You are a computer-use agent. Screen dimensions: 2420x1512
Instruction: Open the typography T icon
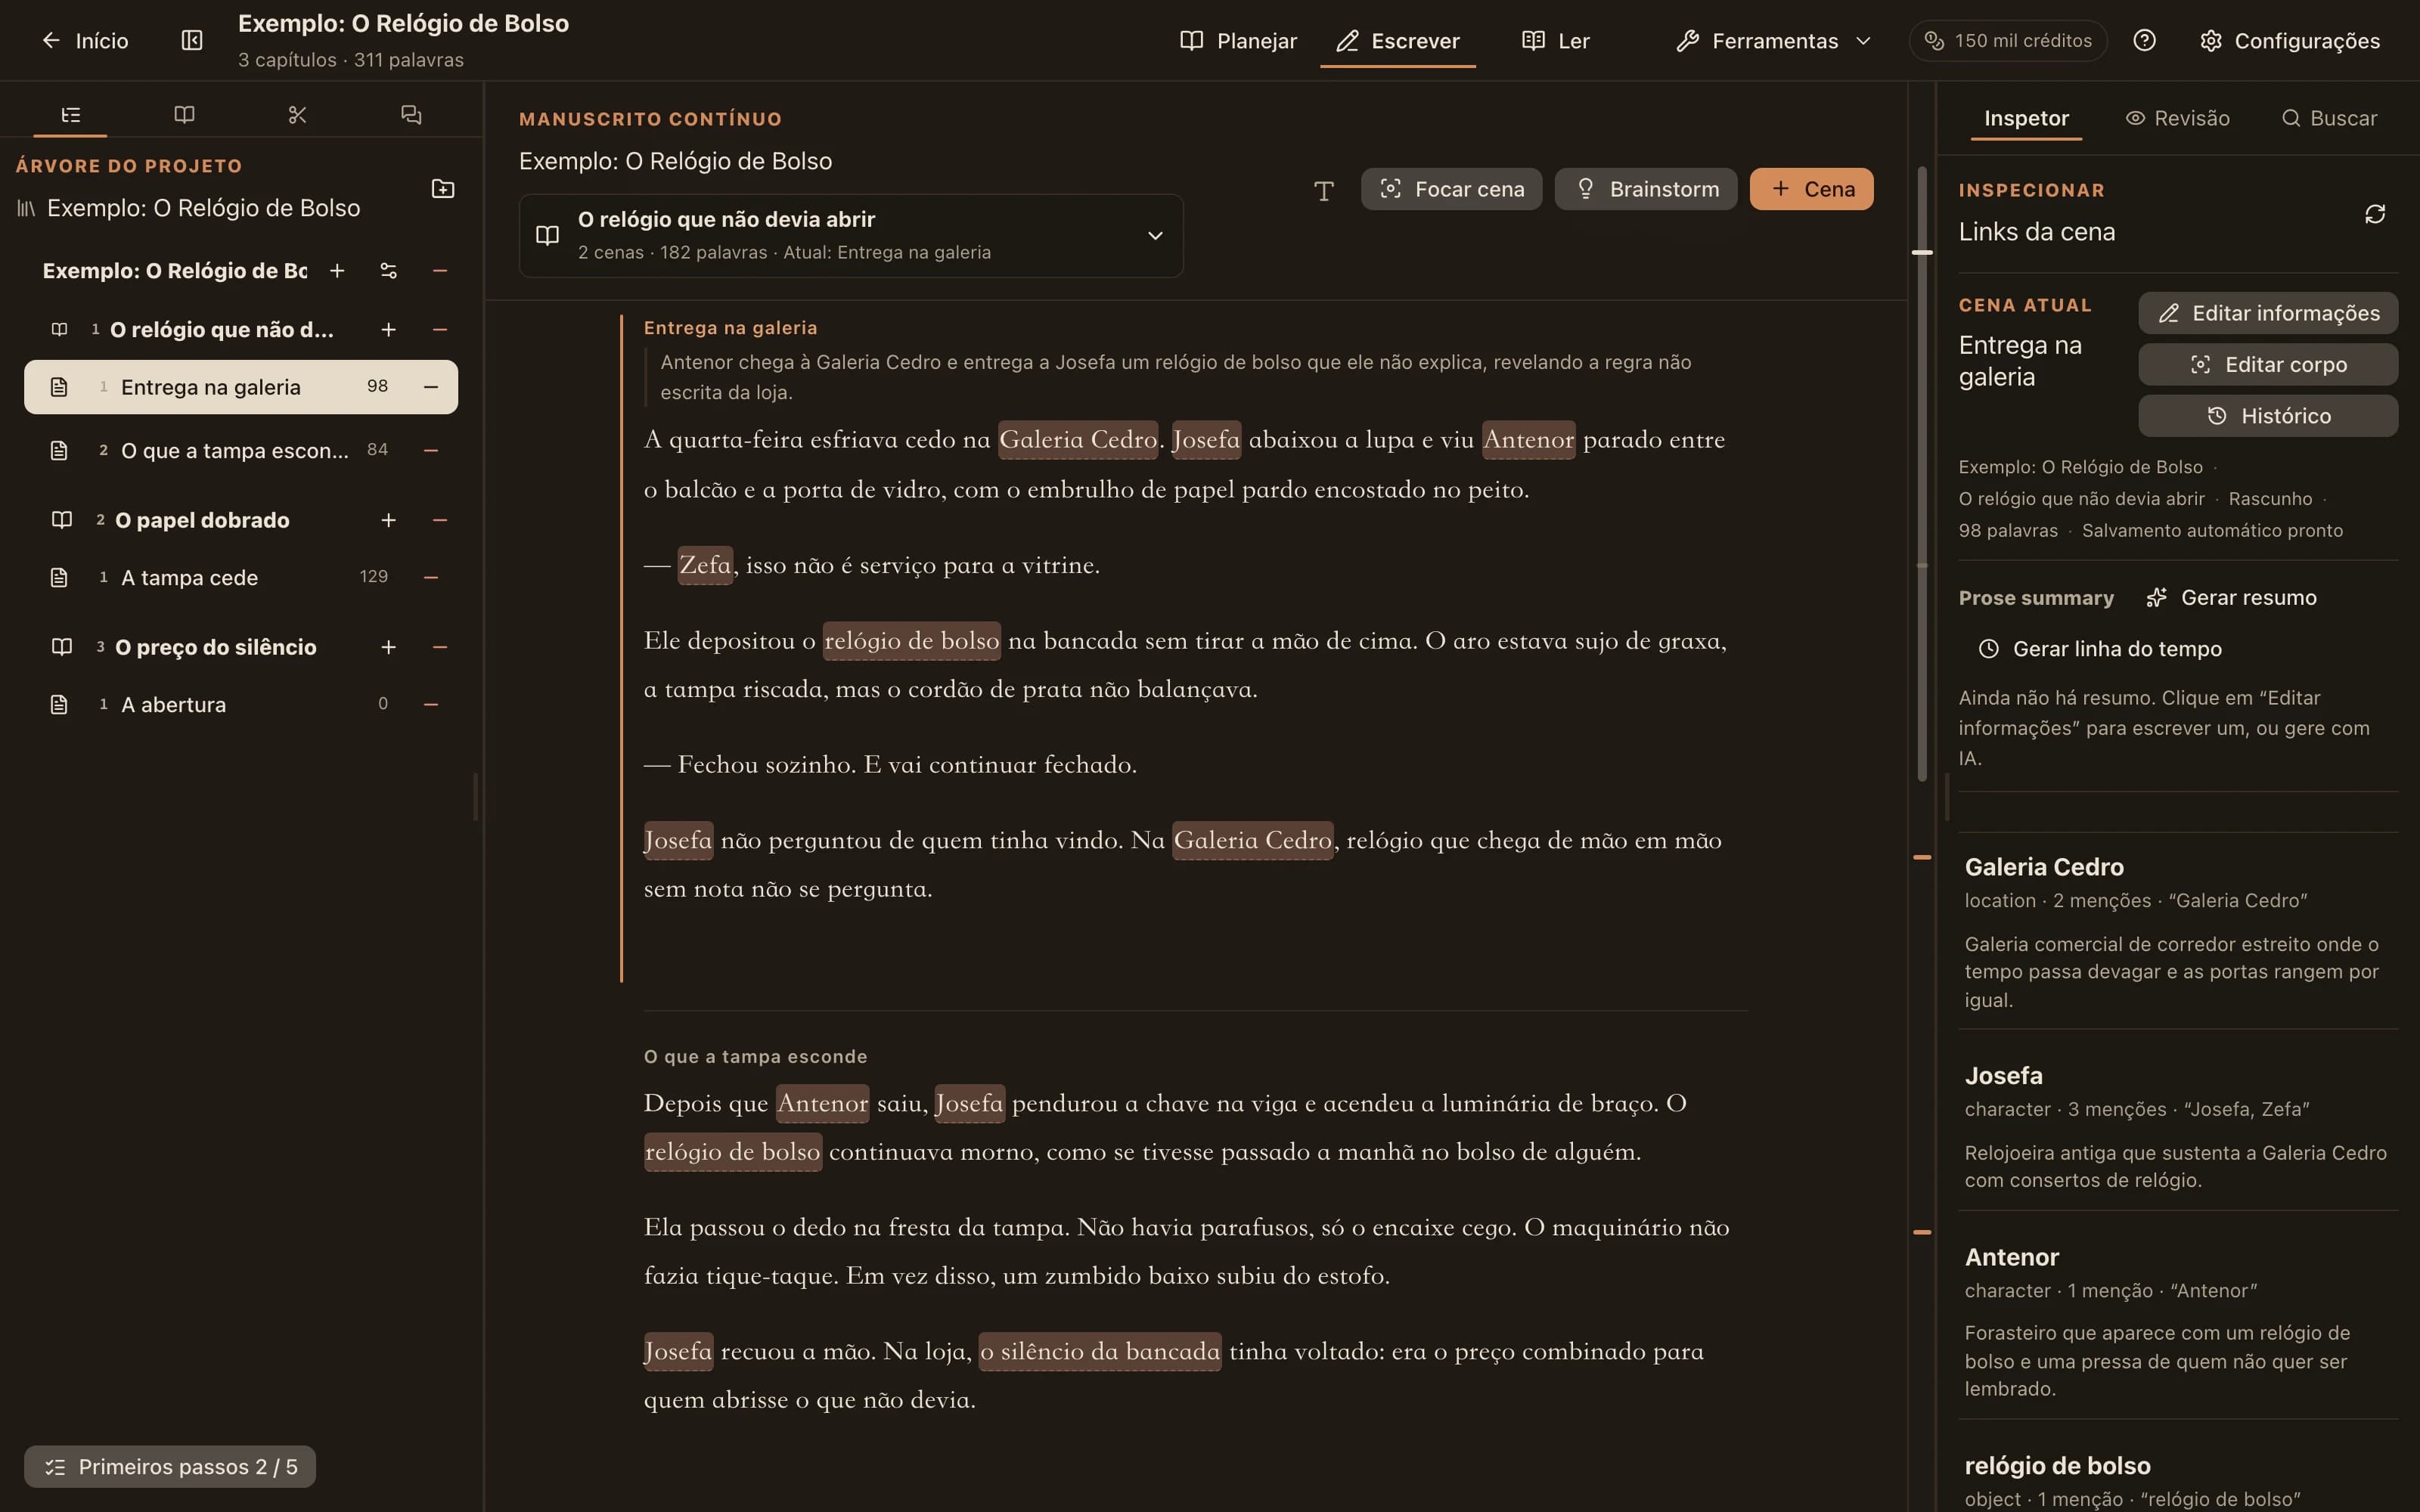pyautogui.click(x=1324, y=190)
